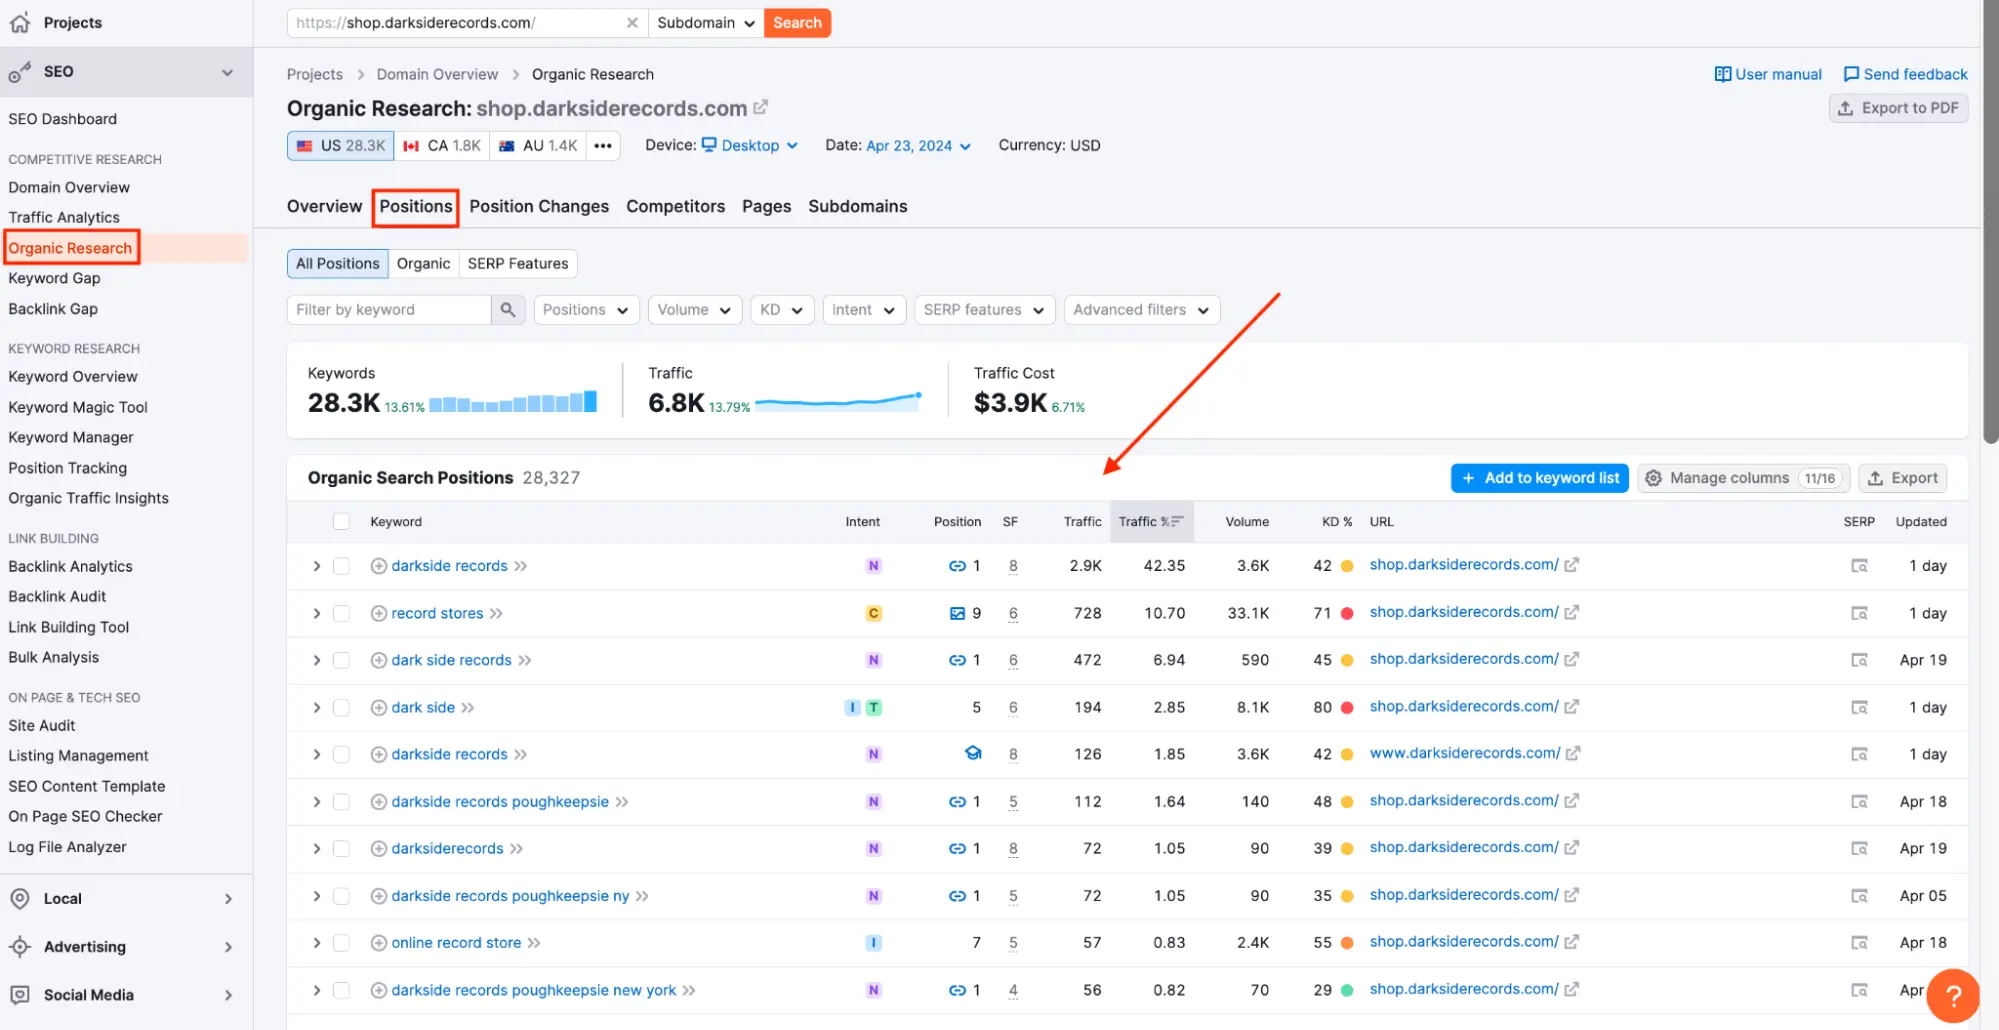
Task: Add dark side records to keyword list
Action: (x=379, y=660)
